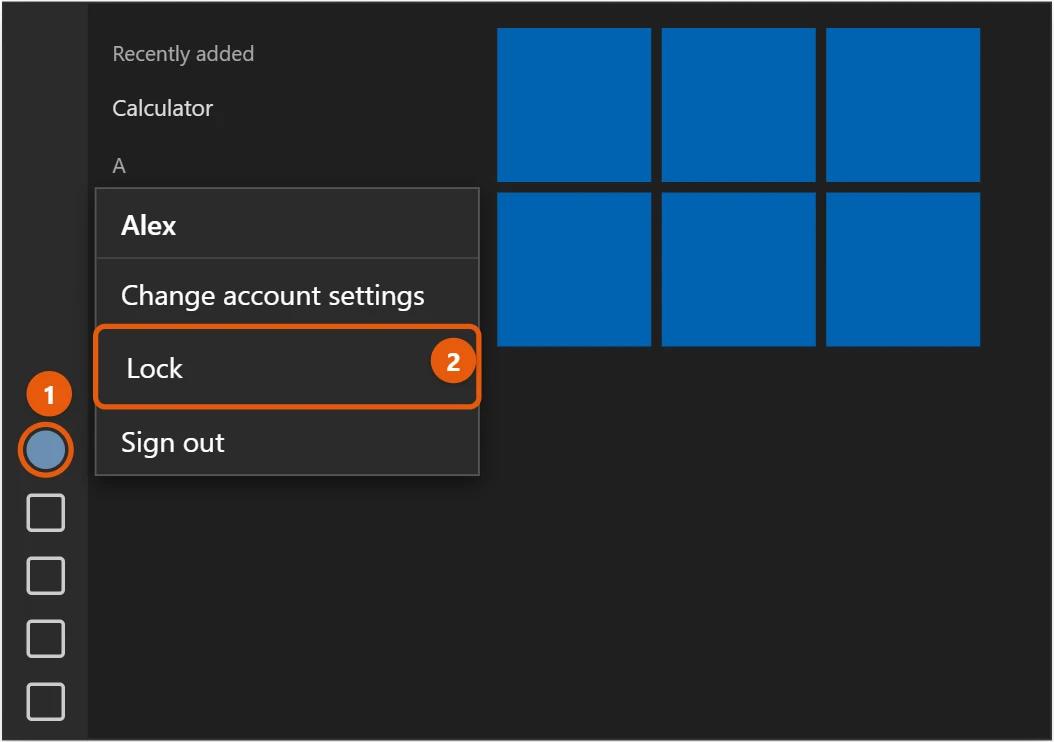Select Lock from the account menu

(288, 368)
